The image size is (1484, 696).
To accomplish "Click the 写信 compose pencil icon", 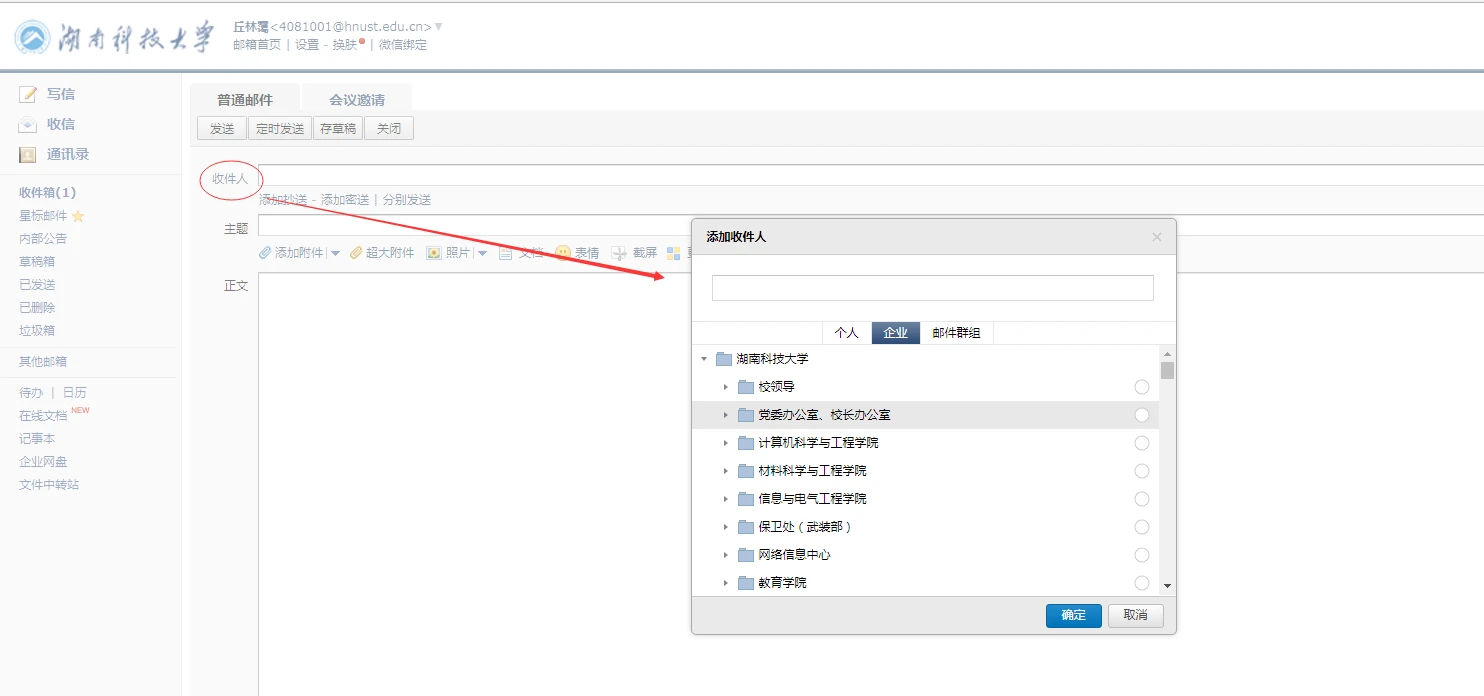I will pos(28,94).
